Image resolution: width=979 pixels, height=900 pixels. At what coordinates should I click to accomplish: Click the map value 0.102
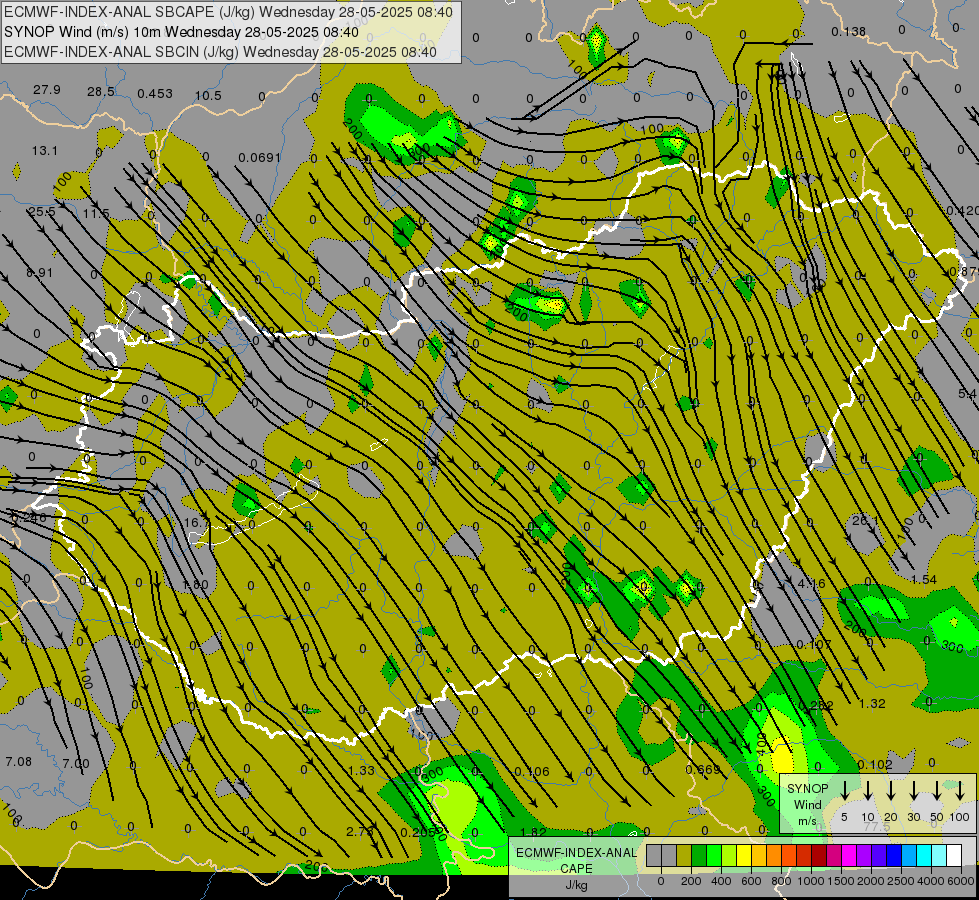tap(875, 764)
